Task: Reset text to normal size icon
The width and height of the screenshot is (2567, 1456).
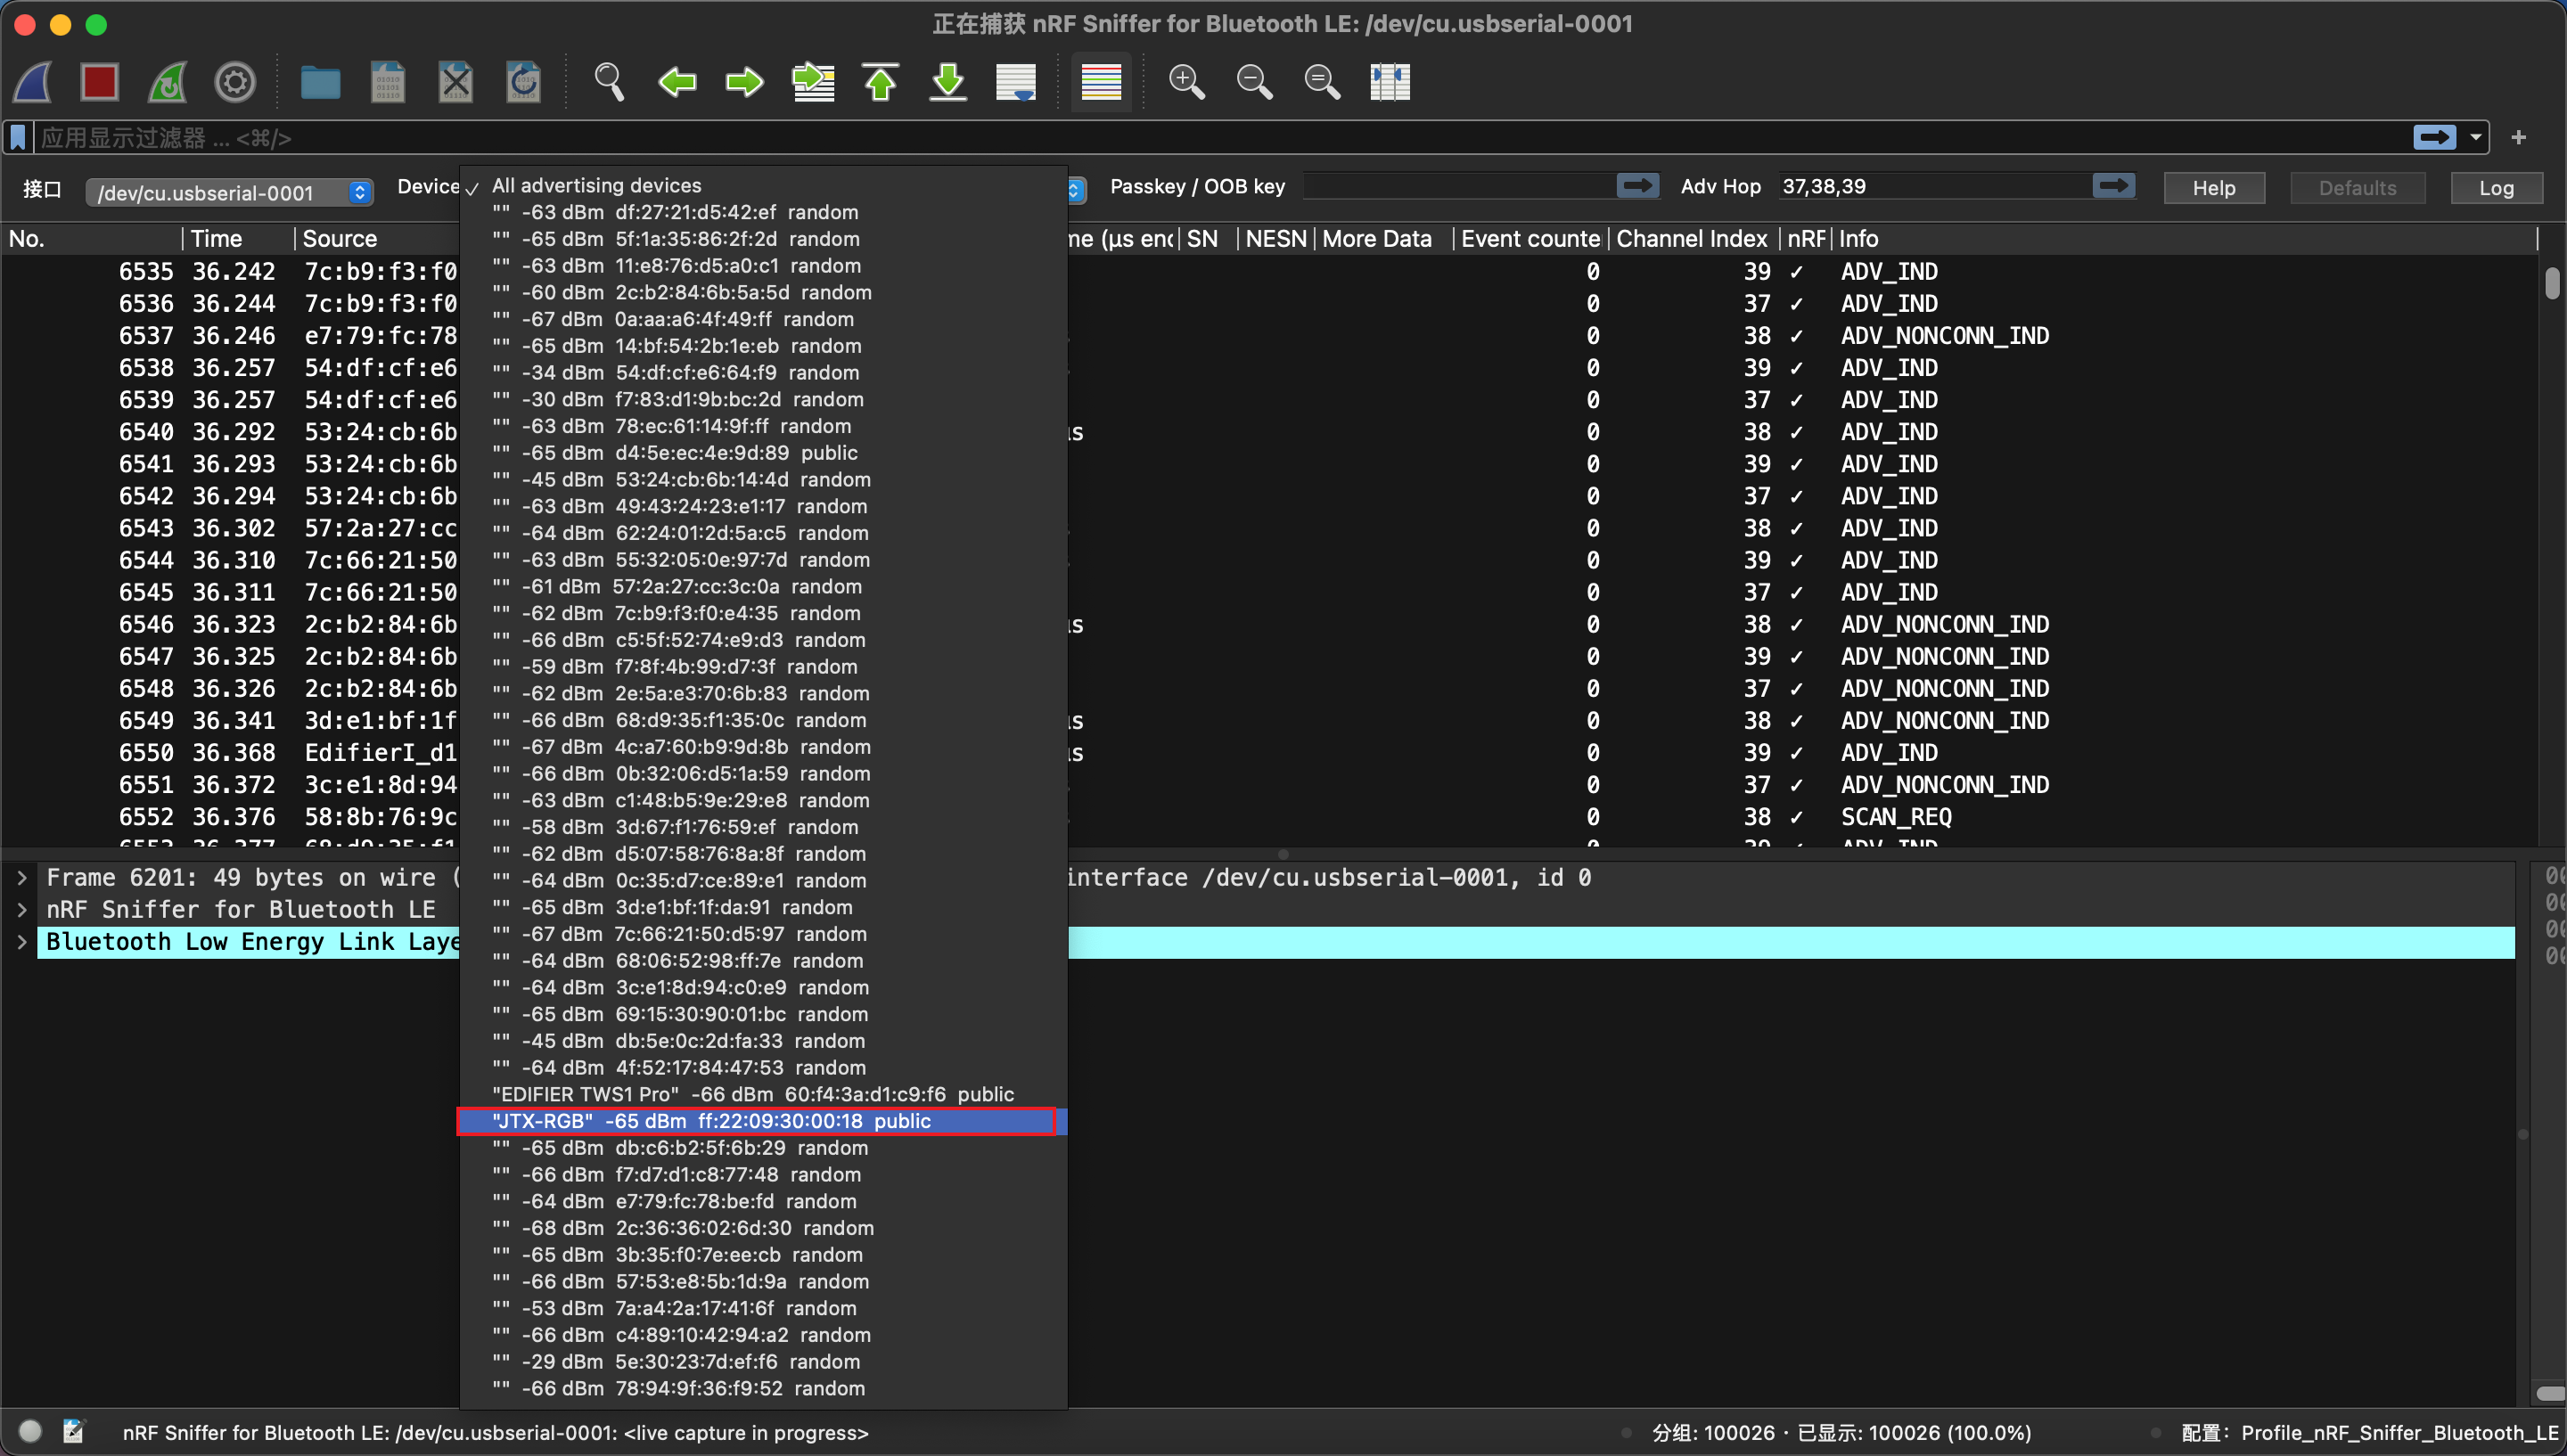Action: [1322, 81]
